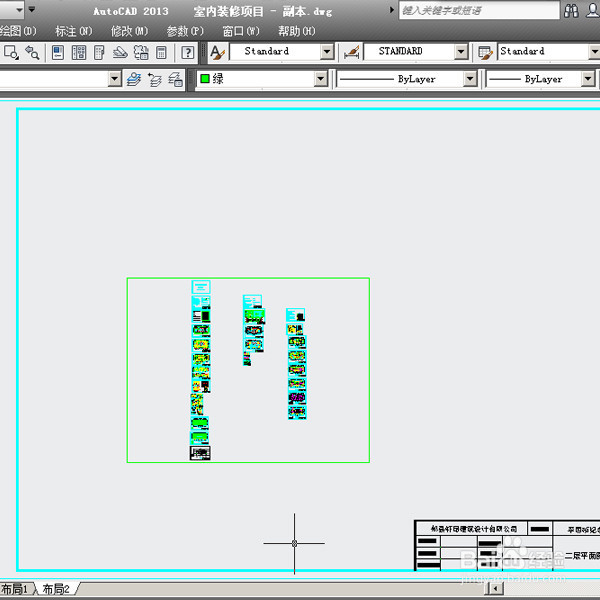The image size is (600, 600).
Task: Click the user sign-in icon
Action: [593, 11]
